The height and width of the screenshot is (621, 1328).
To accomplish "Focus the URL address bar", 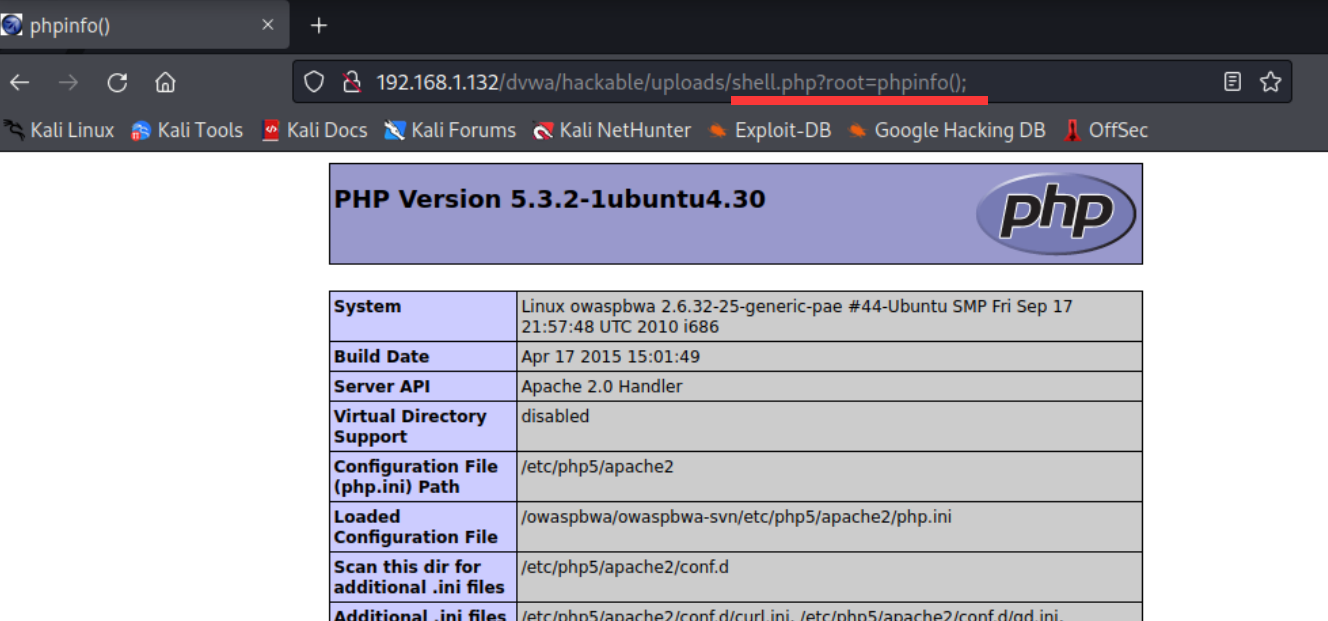I will [790, 82].
